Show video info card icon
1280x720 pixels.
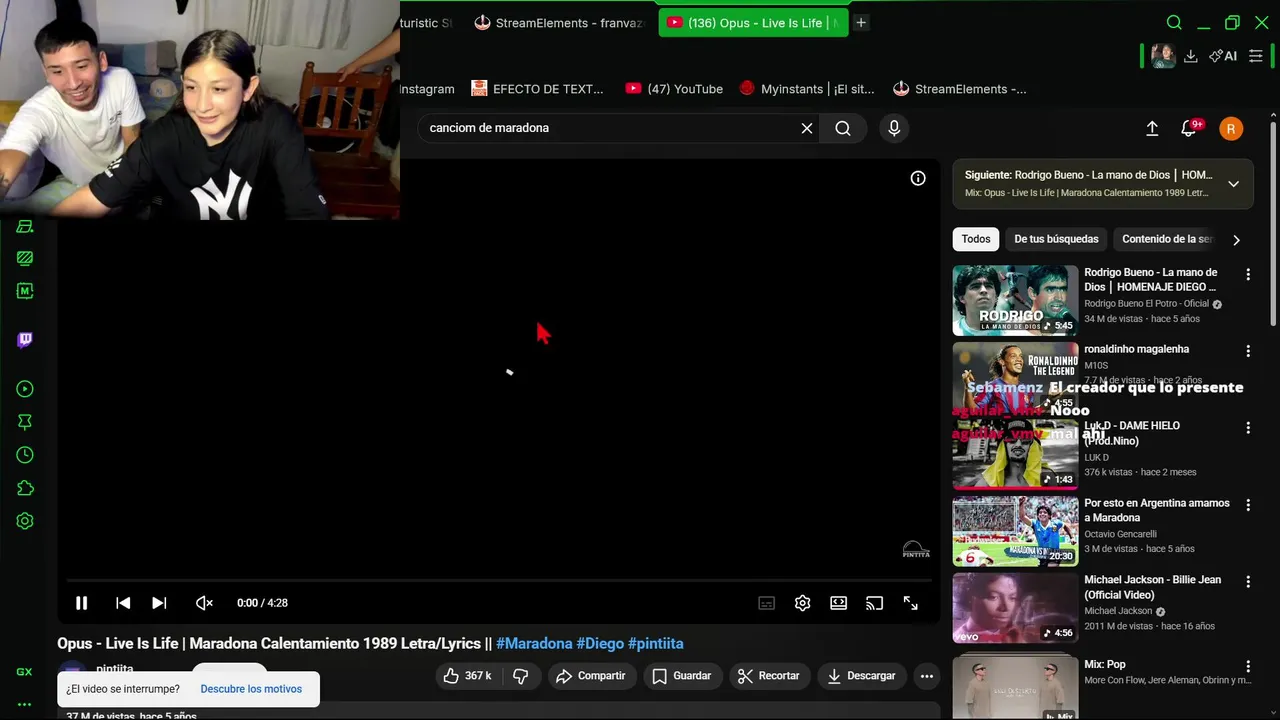click(918, 178)
